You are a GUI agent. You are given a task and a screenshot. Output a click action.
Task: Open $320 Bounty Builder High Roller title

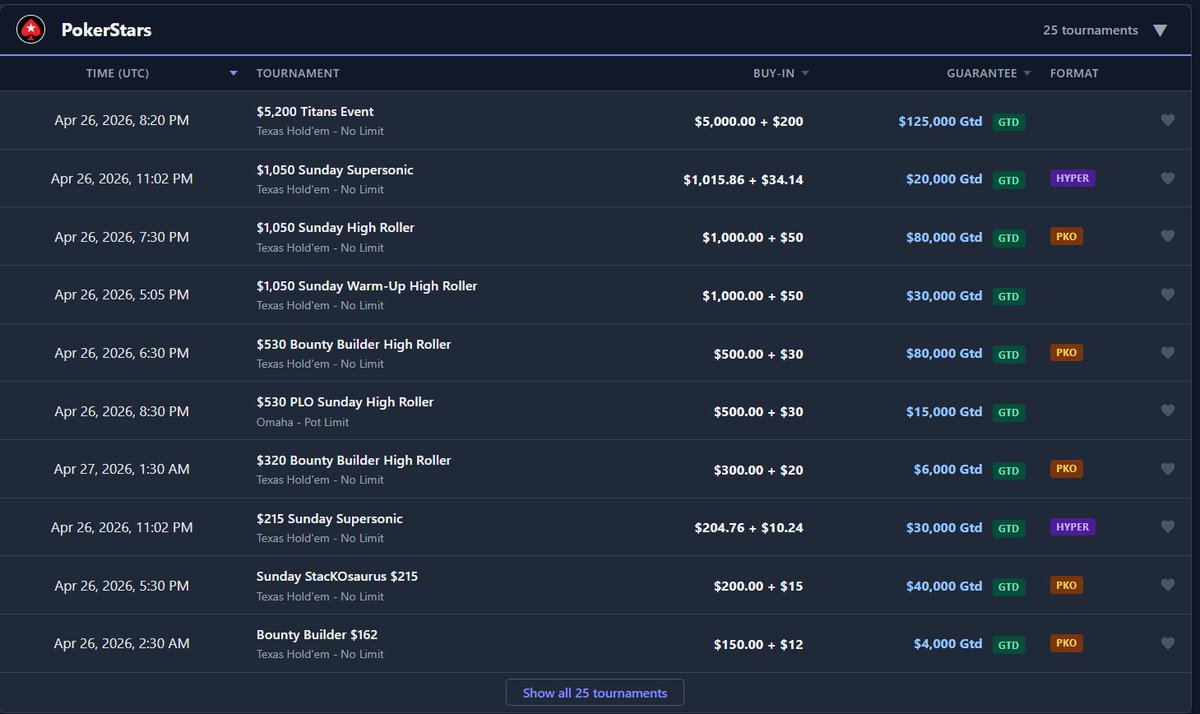pyautogui.click(x=354, y=460)
